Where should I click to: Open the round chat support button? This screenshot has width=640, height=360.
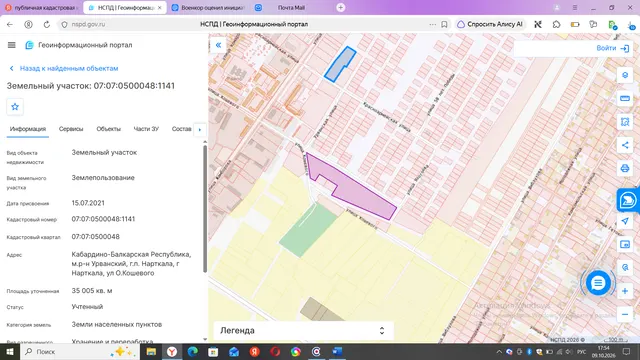pyautogui.click(x=598, y=283)
